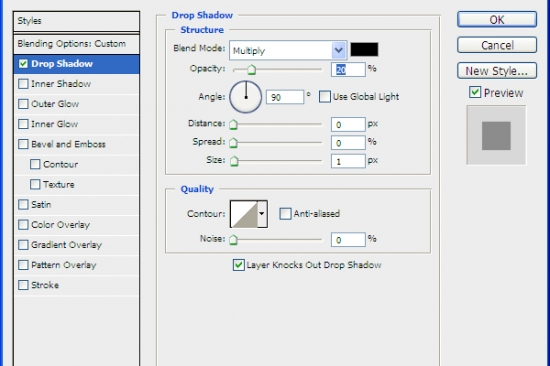Viewport: 550px width, 366px height.
Task: Open the black shadow color swatch
Action: point(364,49)
